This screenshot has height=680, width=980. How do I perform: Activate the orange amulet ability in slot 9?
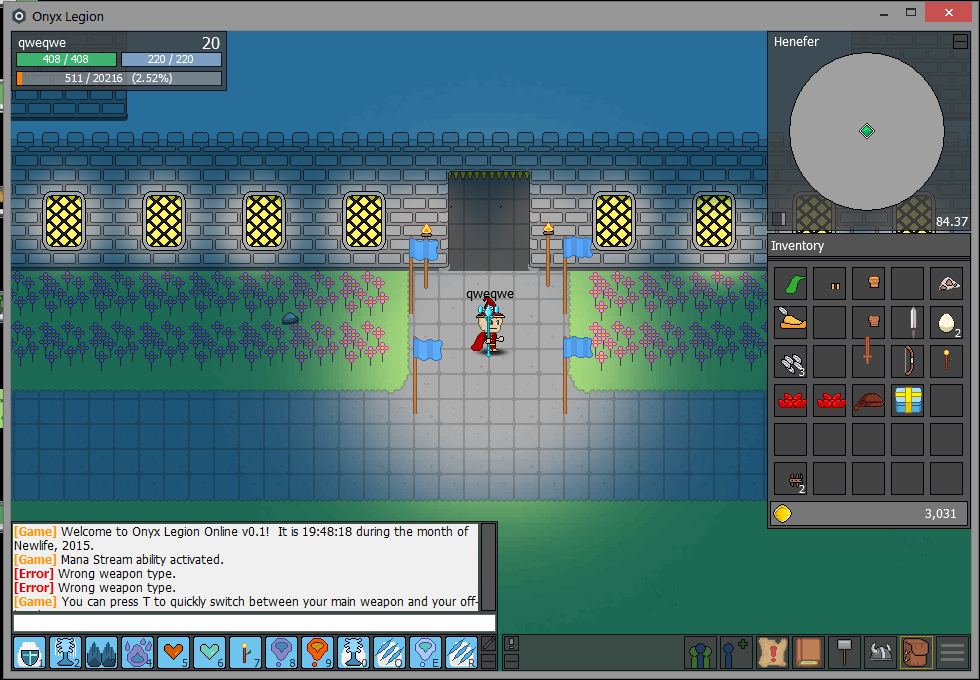(x=317, y=652)
